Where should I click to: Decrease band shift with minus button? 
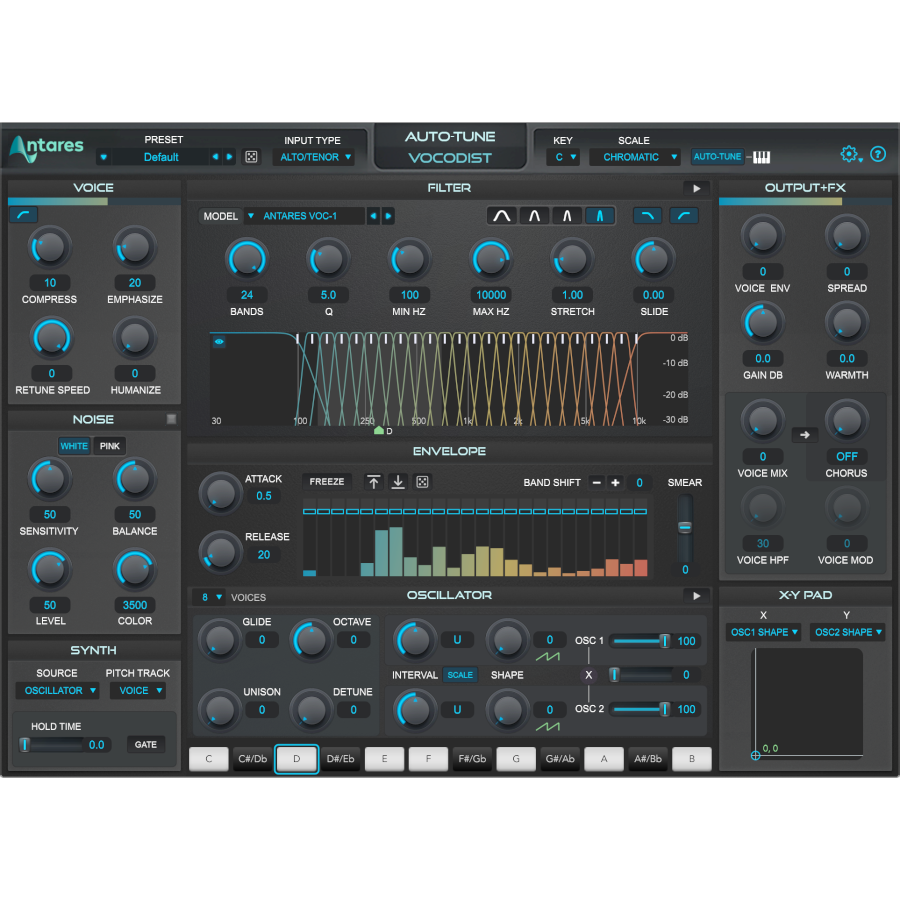click(596, 483)
